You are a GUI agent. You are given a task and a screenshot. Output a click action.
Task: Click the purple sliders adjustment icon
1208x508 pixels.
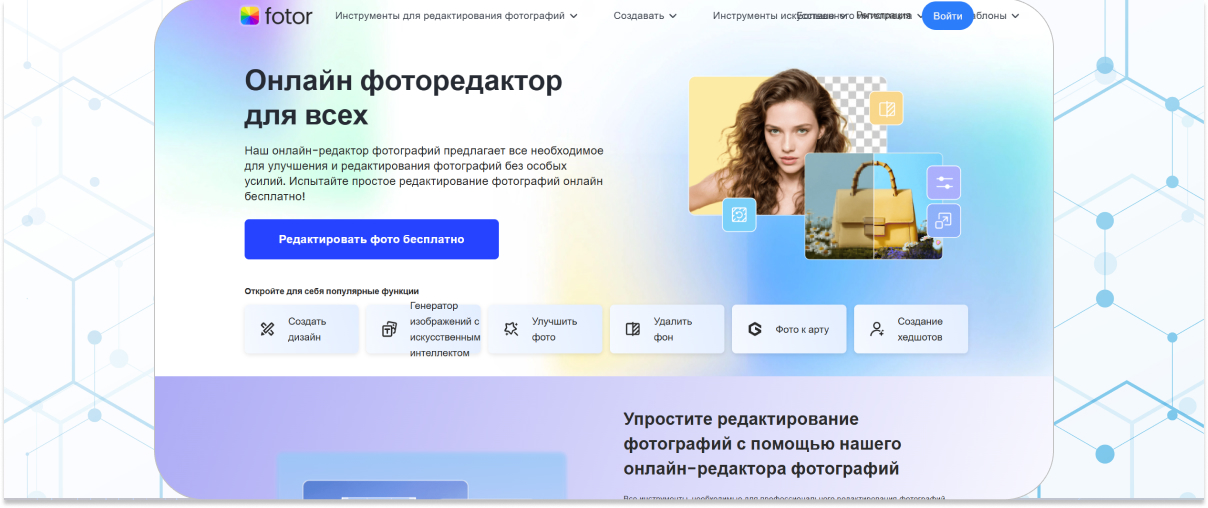click(x=943, y=183)
